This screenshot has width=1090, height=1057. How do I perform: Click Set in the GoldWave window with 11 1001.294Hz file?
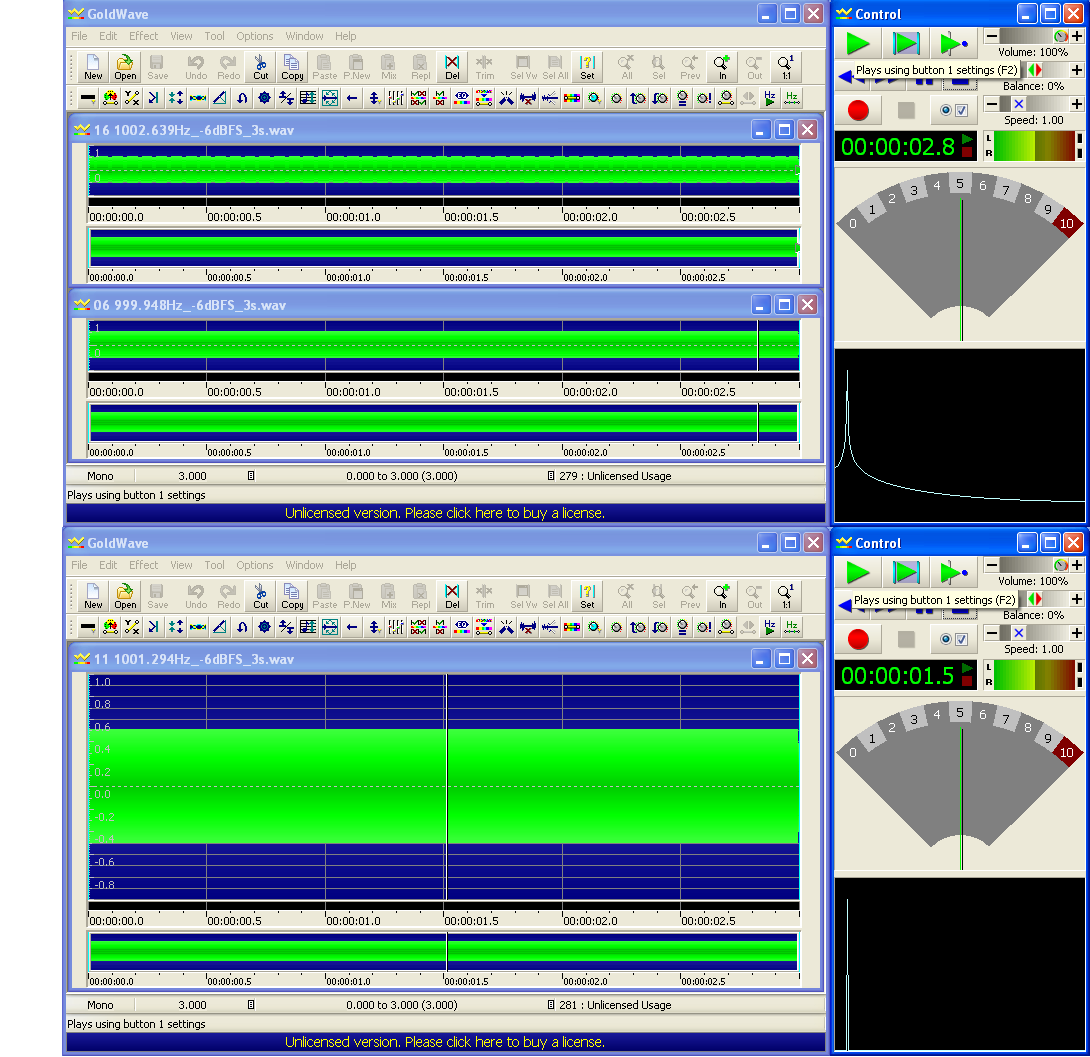click(x=587, y=596)
